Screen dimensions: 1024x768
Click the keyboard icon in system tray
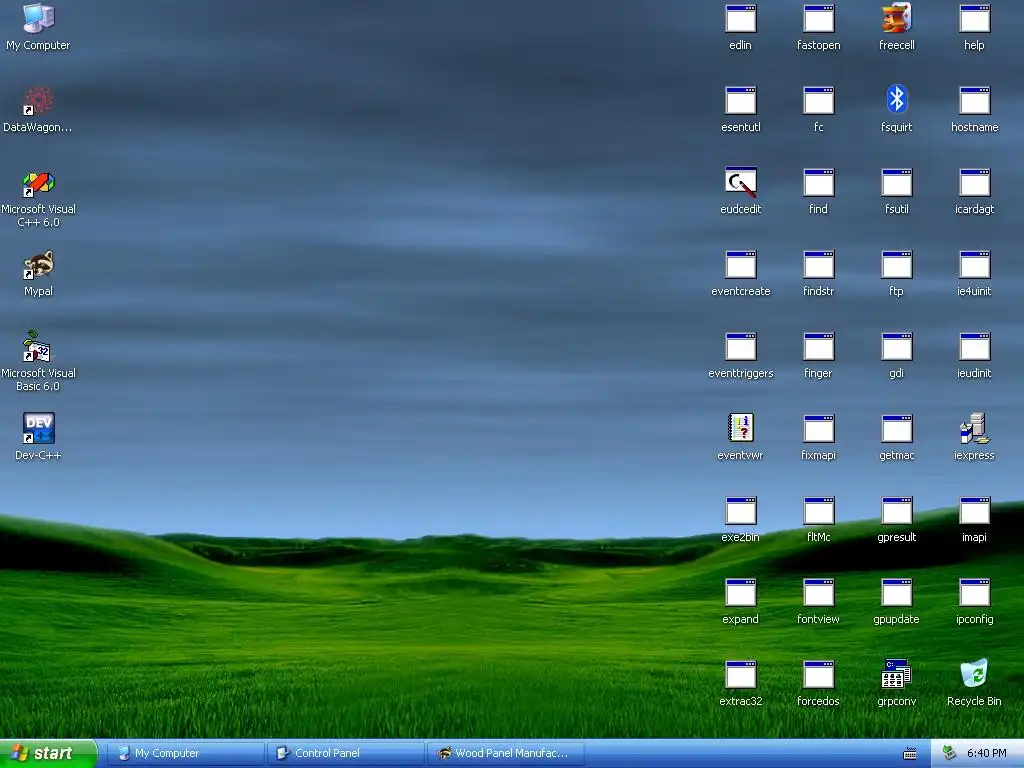(910, 754)
